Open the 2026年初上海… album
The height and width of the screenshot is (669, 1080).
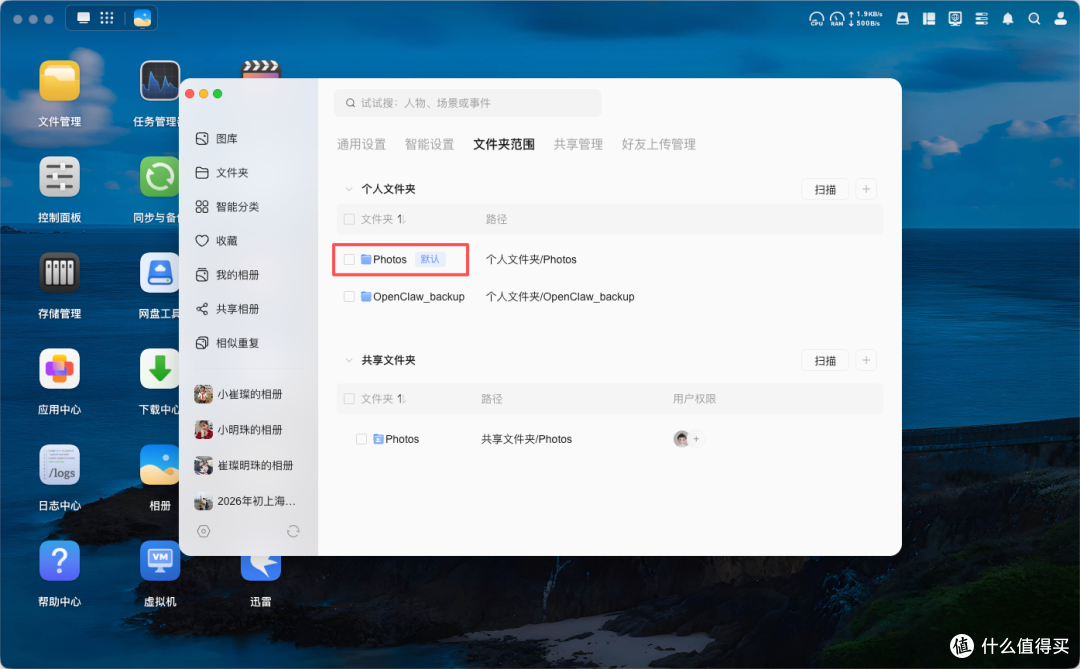click(245, 502)
